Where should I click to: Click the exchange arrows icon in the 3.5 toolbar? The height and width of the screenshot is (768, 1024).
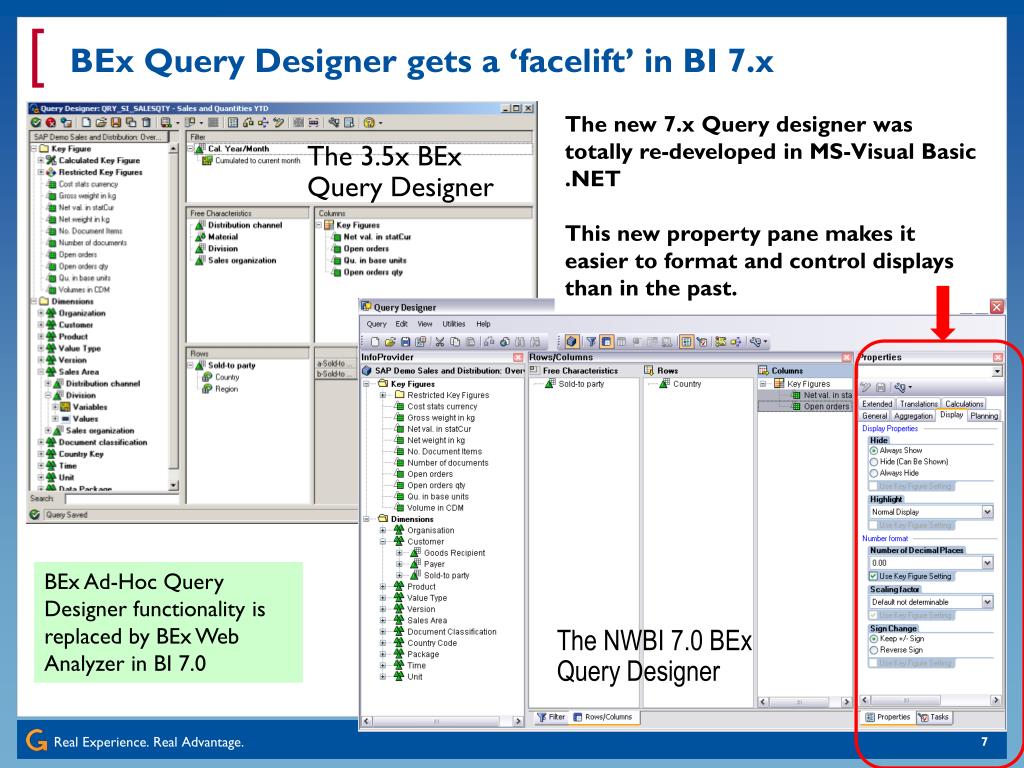263,122
